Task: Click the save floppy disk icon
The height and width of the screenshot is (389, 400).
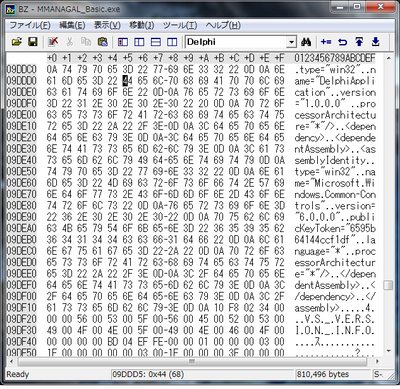Action: point(32,42)
